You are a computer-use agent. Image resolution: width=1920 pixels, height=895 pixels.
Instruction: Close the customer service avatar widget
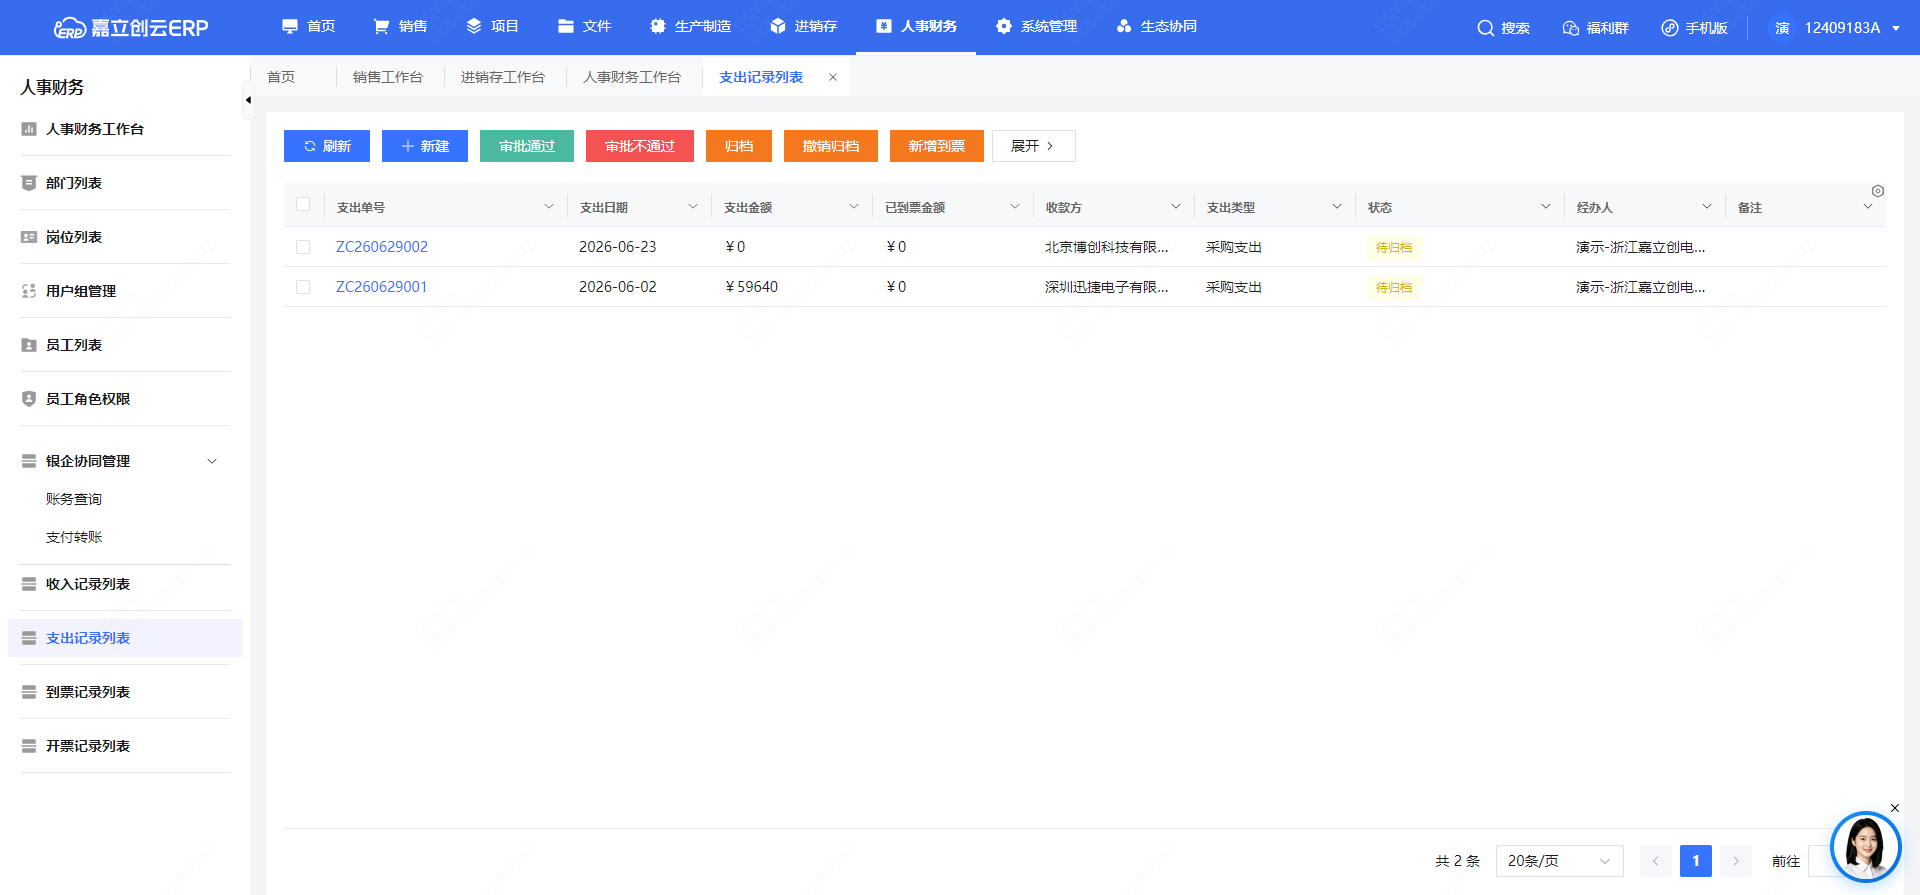tap(1895, 808)
